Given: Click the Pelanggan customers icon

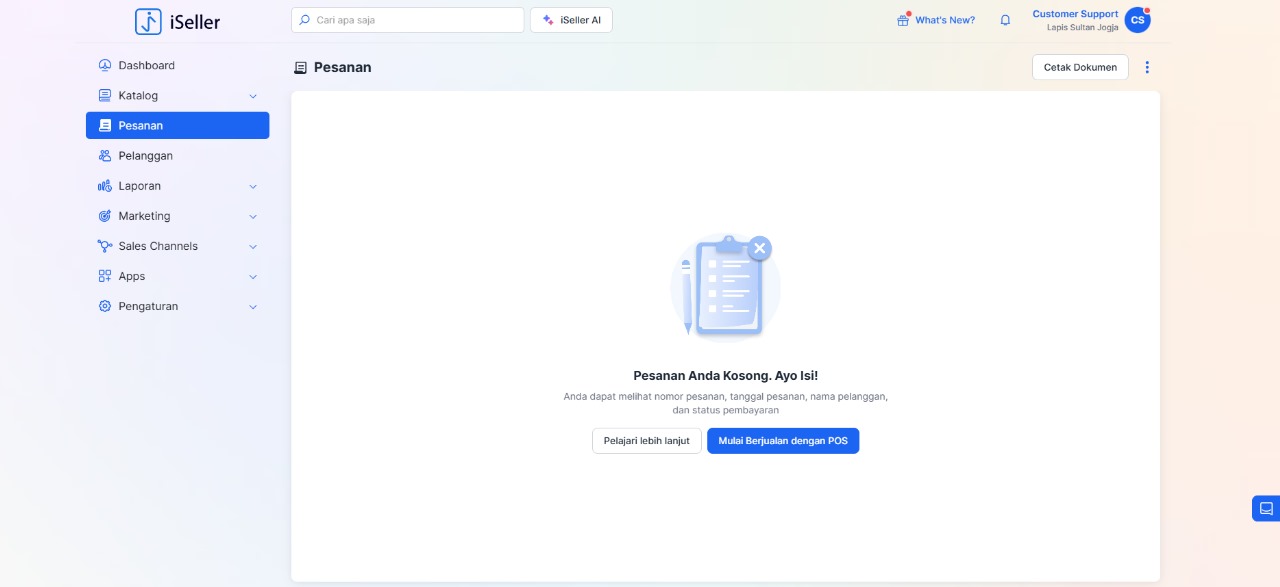Looking at the screenshot, I should 105,156.
